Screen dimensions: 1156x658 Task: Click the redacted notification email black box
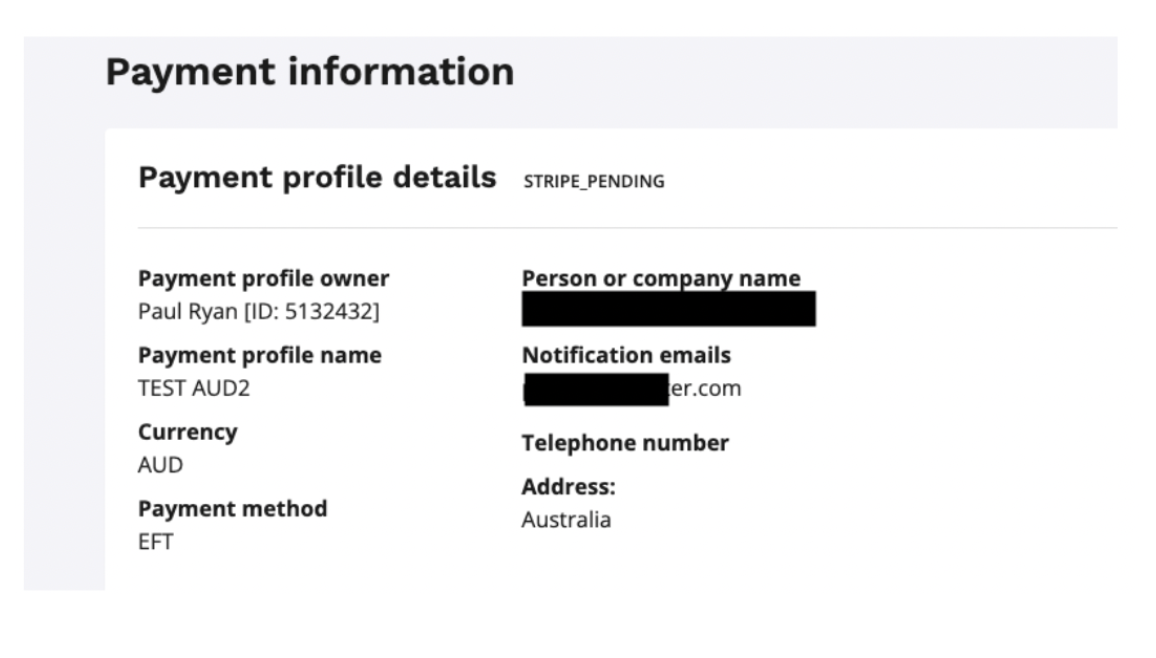[x=596, y=389]
